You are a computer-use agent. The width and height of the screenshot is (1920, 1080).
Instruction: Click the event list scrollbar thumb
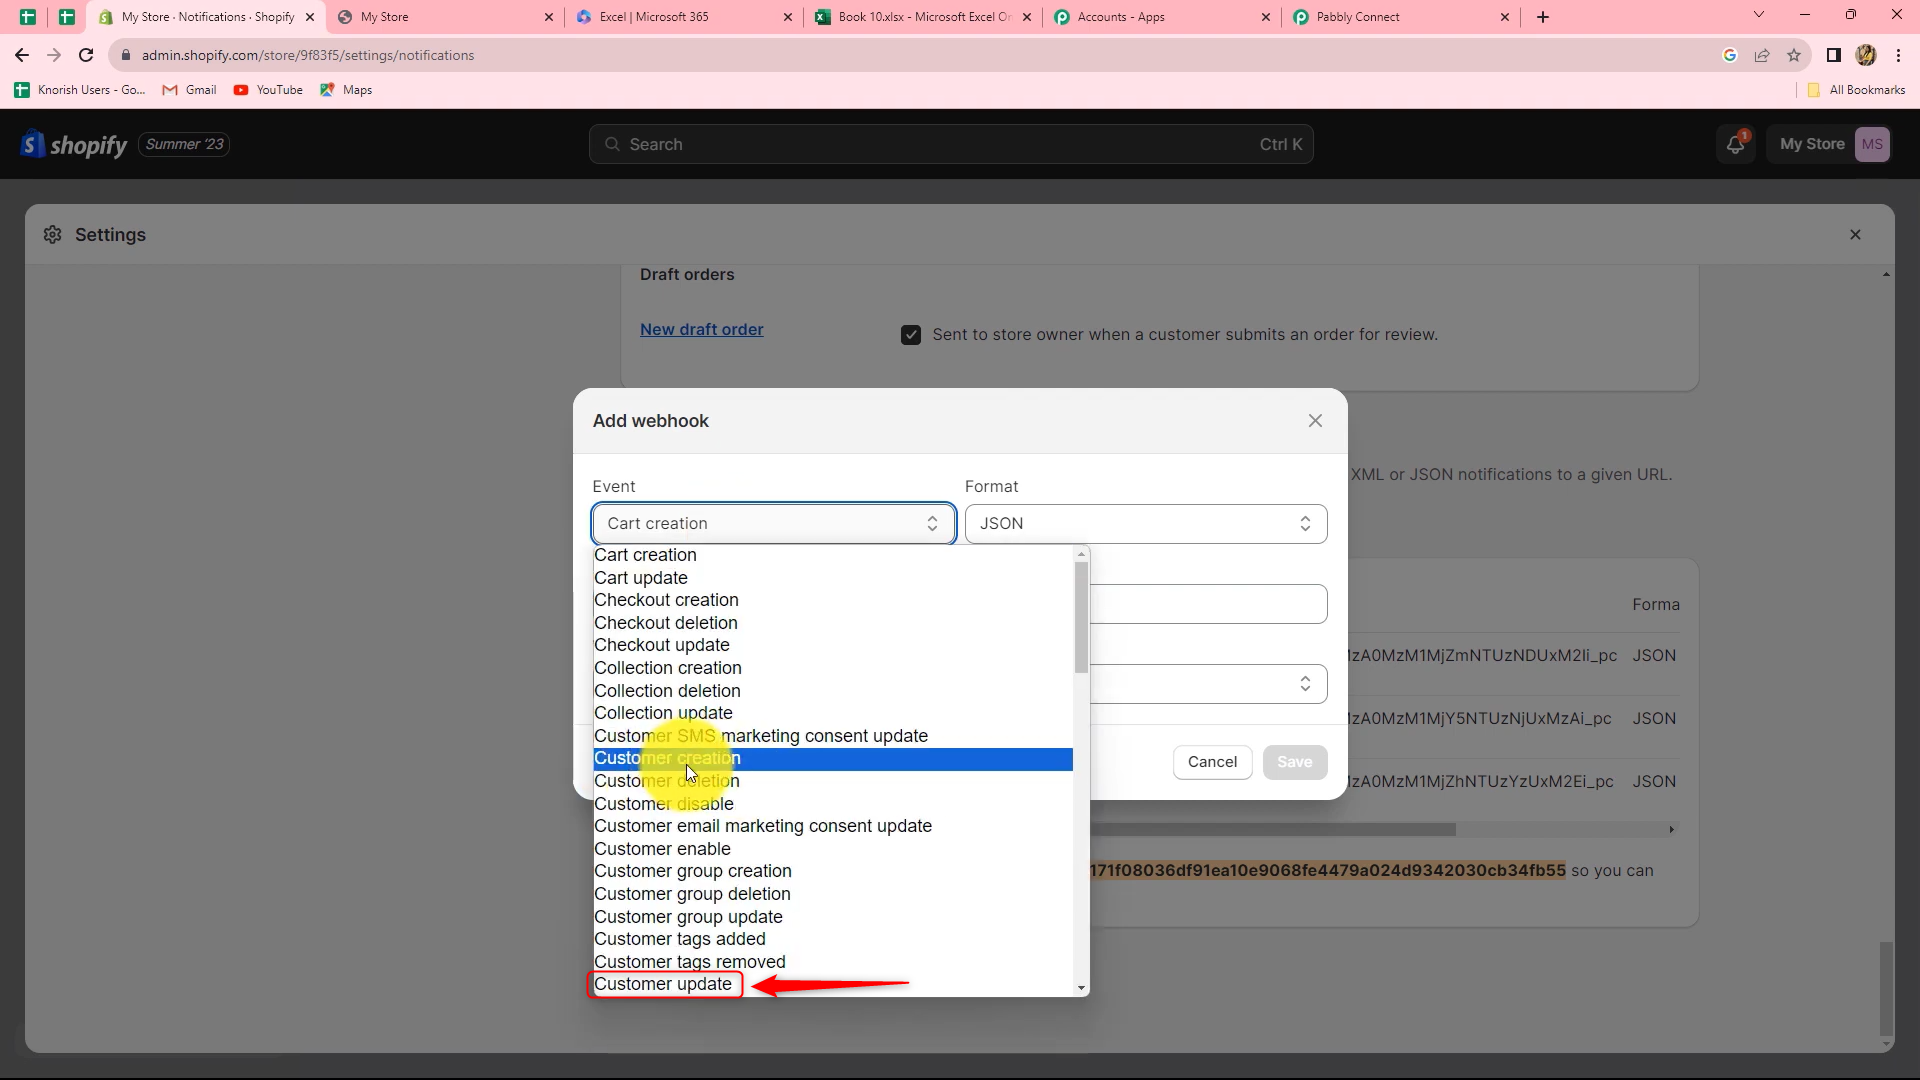1081,617
